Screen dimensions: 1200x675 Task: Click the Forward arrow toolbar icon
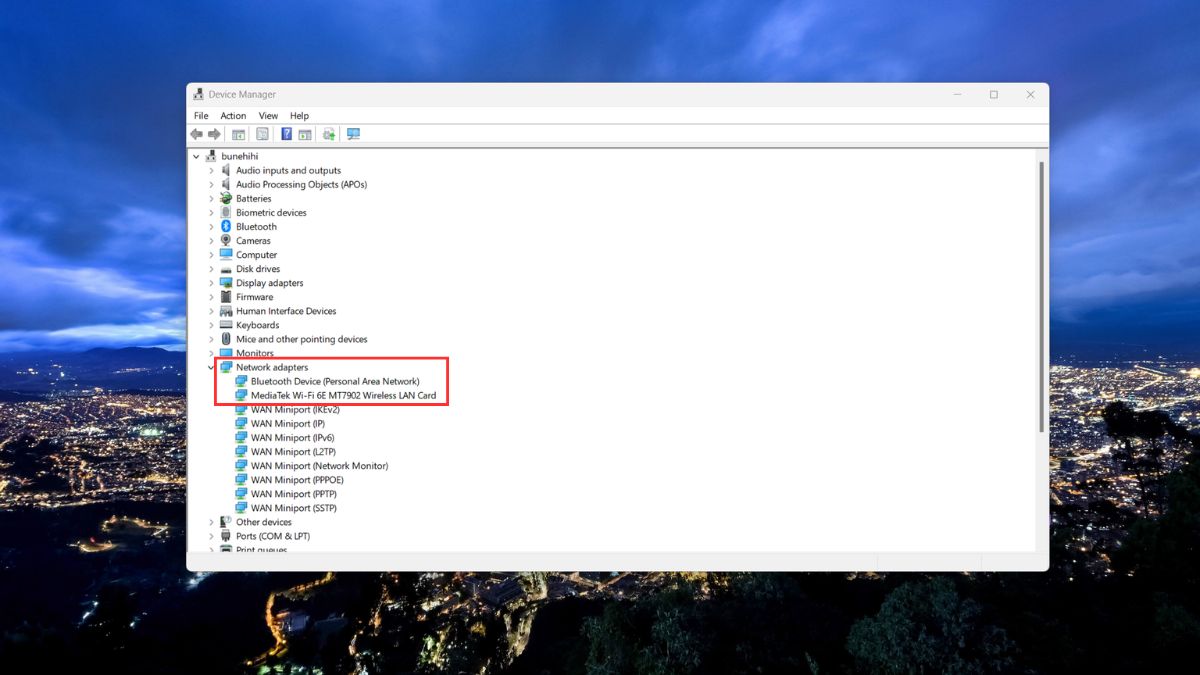214,134
